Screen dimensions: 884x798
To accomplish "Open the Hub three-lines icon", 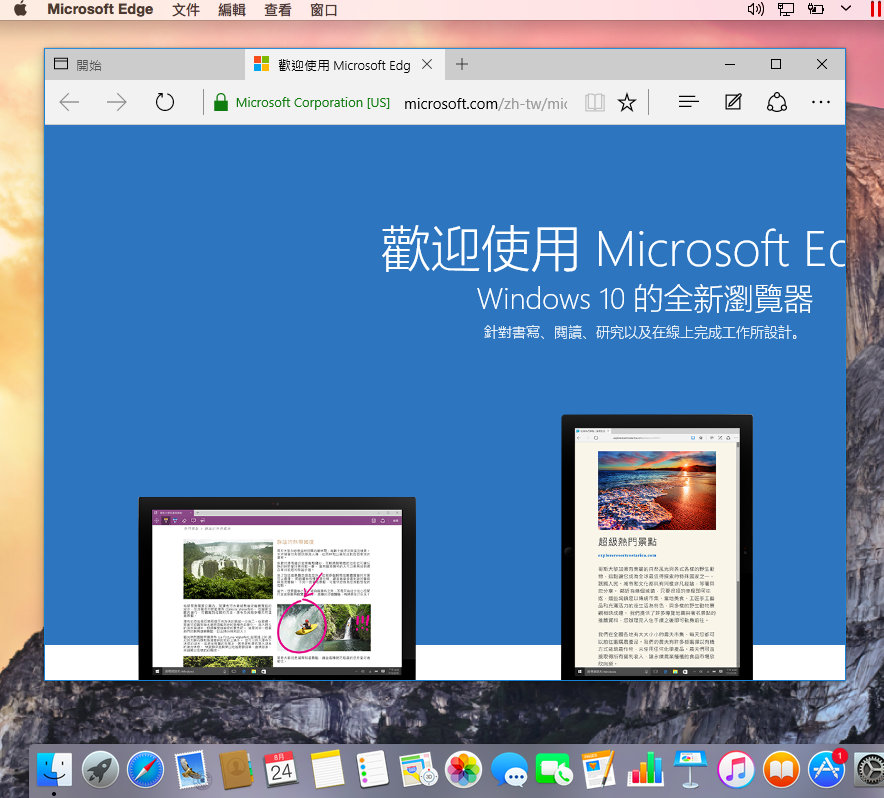I will point(688,102).
